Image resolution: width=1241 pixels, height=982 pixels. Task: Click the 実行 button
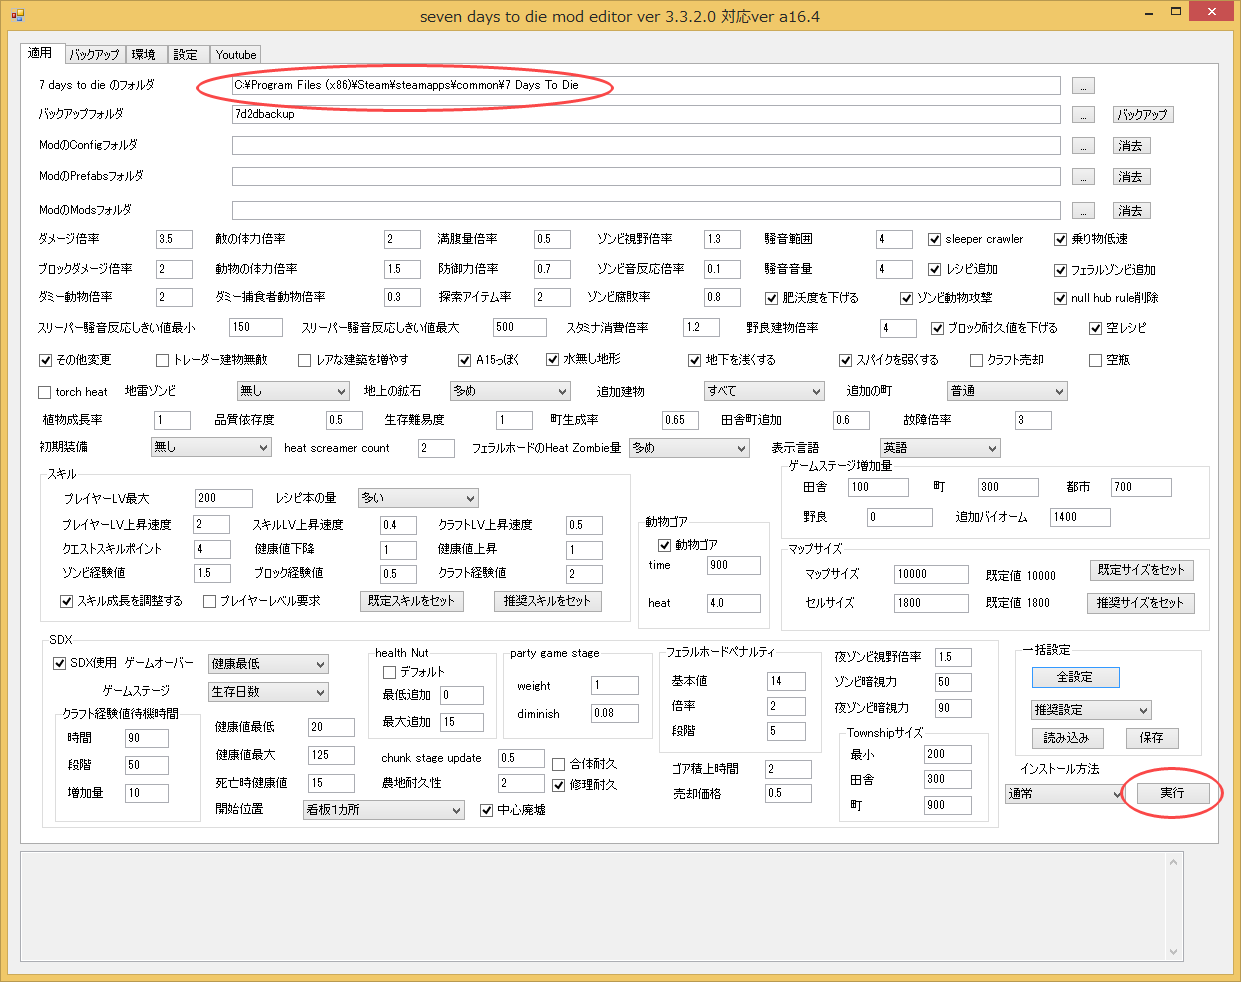[1172, 793]
